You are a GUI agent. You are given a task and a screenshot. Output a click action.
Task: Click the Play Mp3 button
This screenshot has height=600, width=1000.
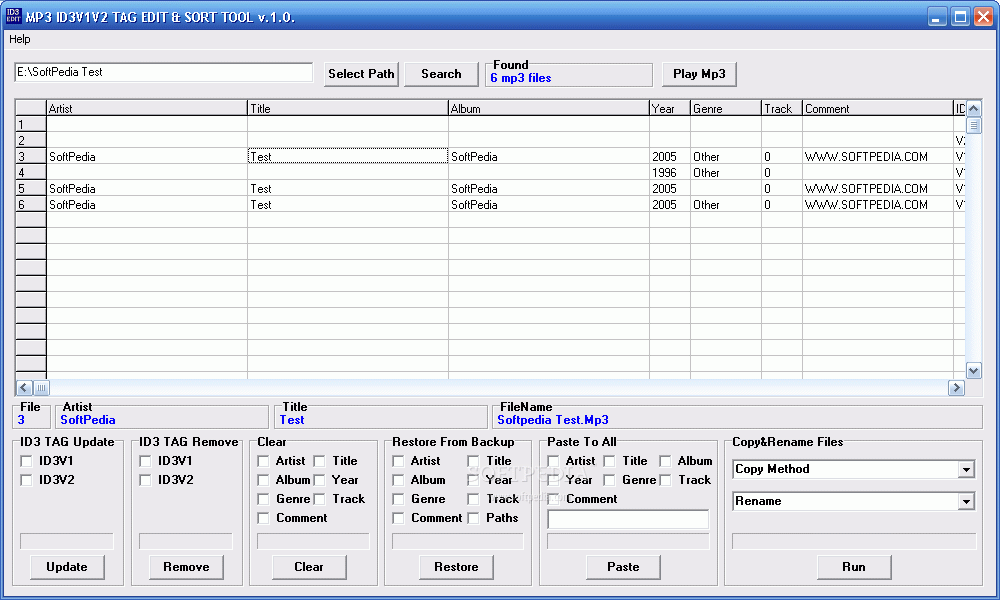[x=699, y=74]
